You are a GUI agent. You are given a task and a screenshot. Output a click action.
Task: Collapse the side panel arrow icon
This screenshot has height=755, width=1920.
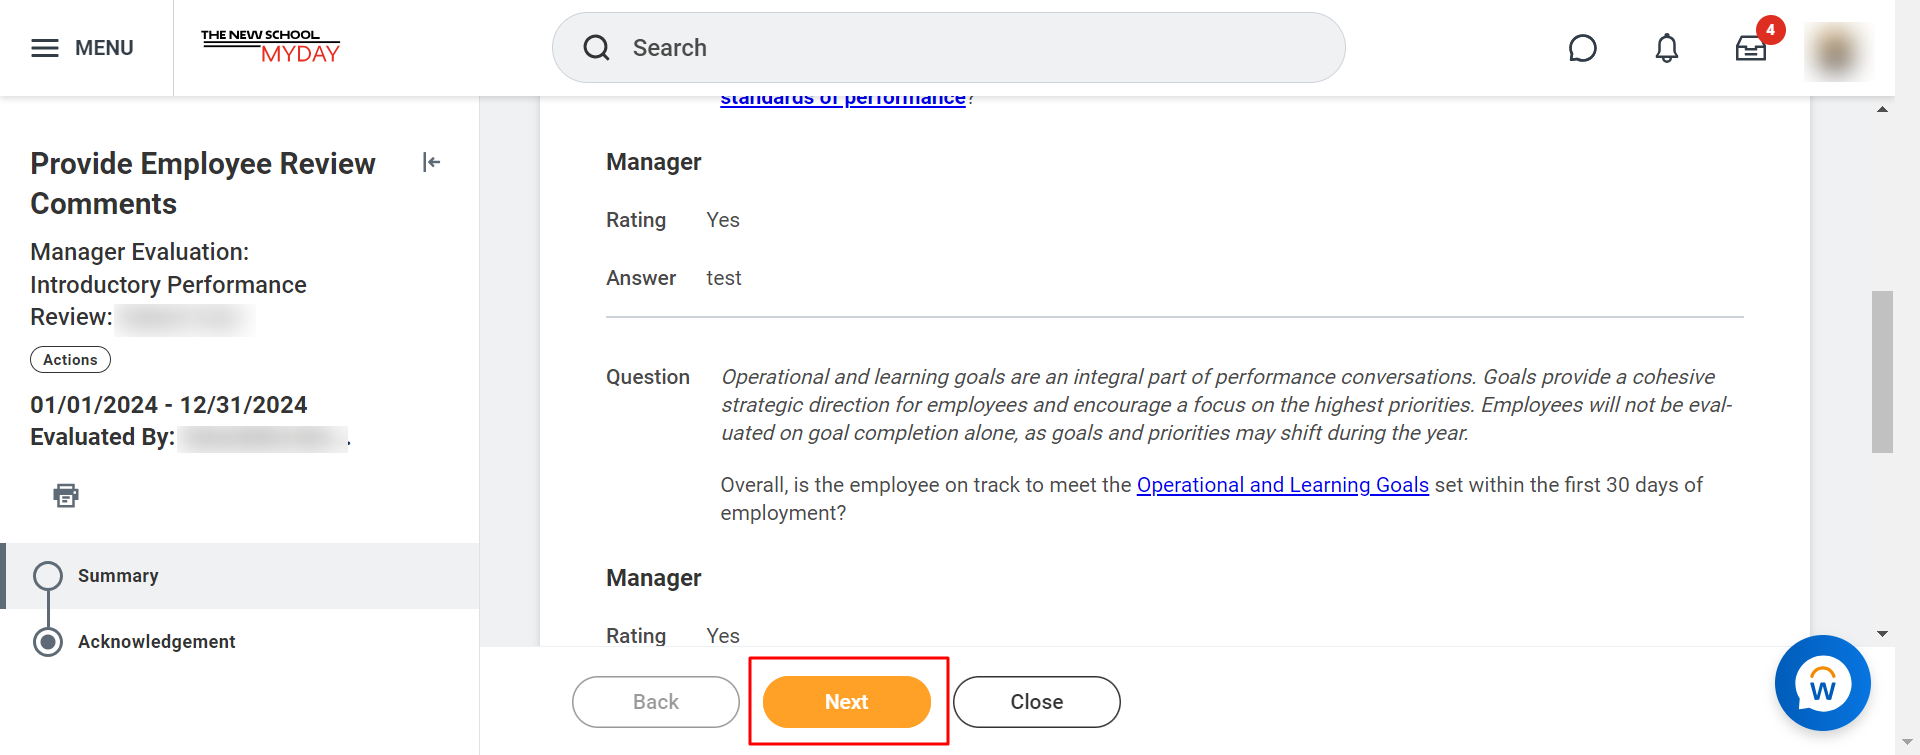pos(431,162)
